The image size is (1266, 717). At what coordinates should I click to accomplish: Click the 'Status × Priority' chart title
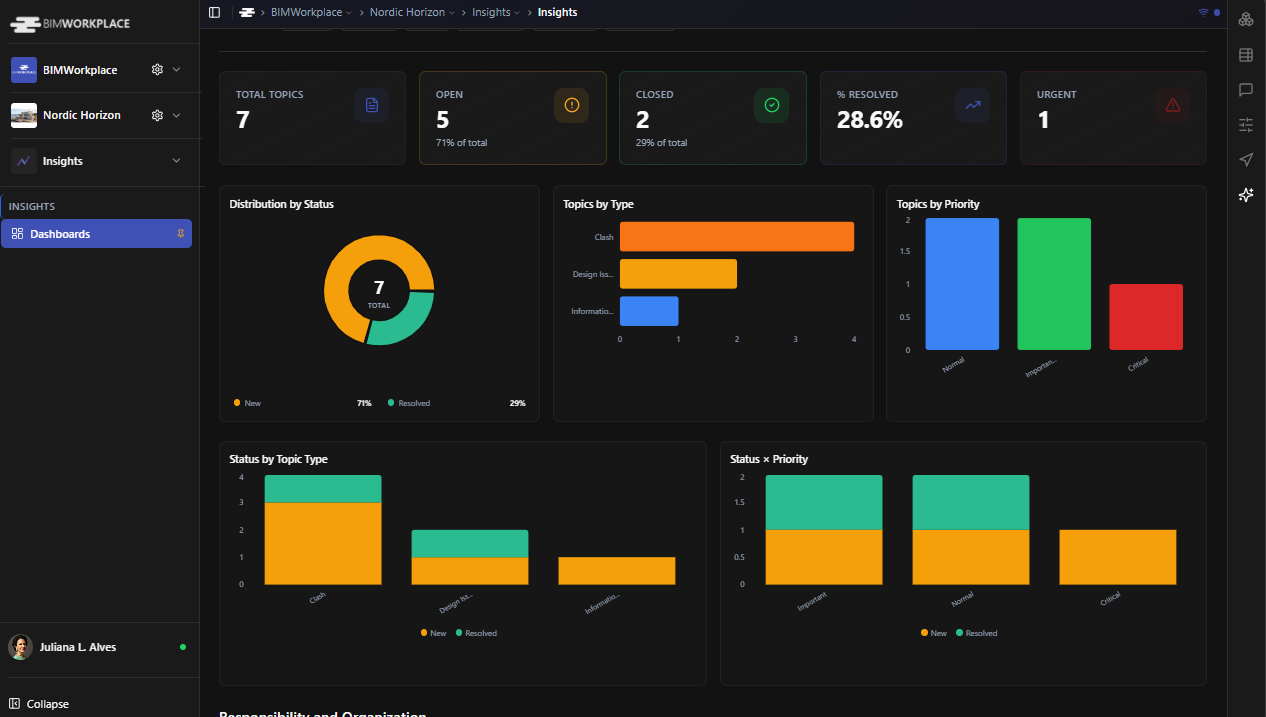tap(769, 459)
